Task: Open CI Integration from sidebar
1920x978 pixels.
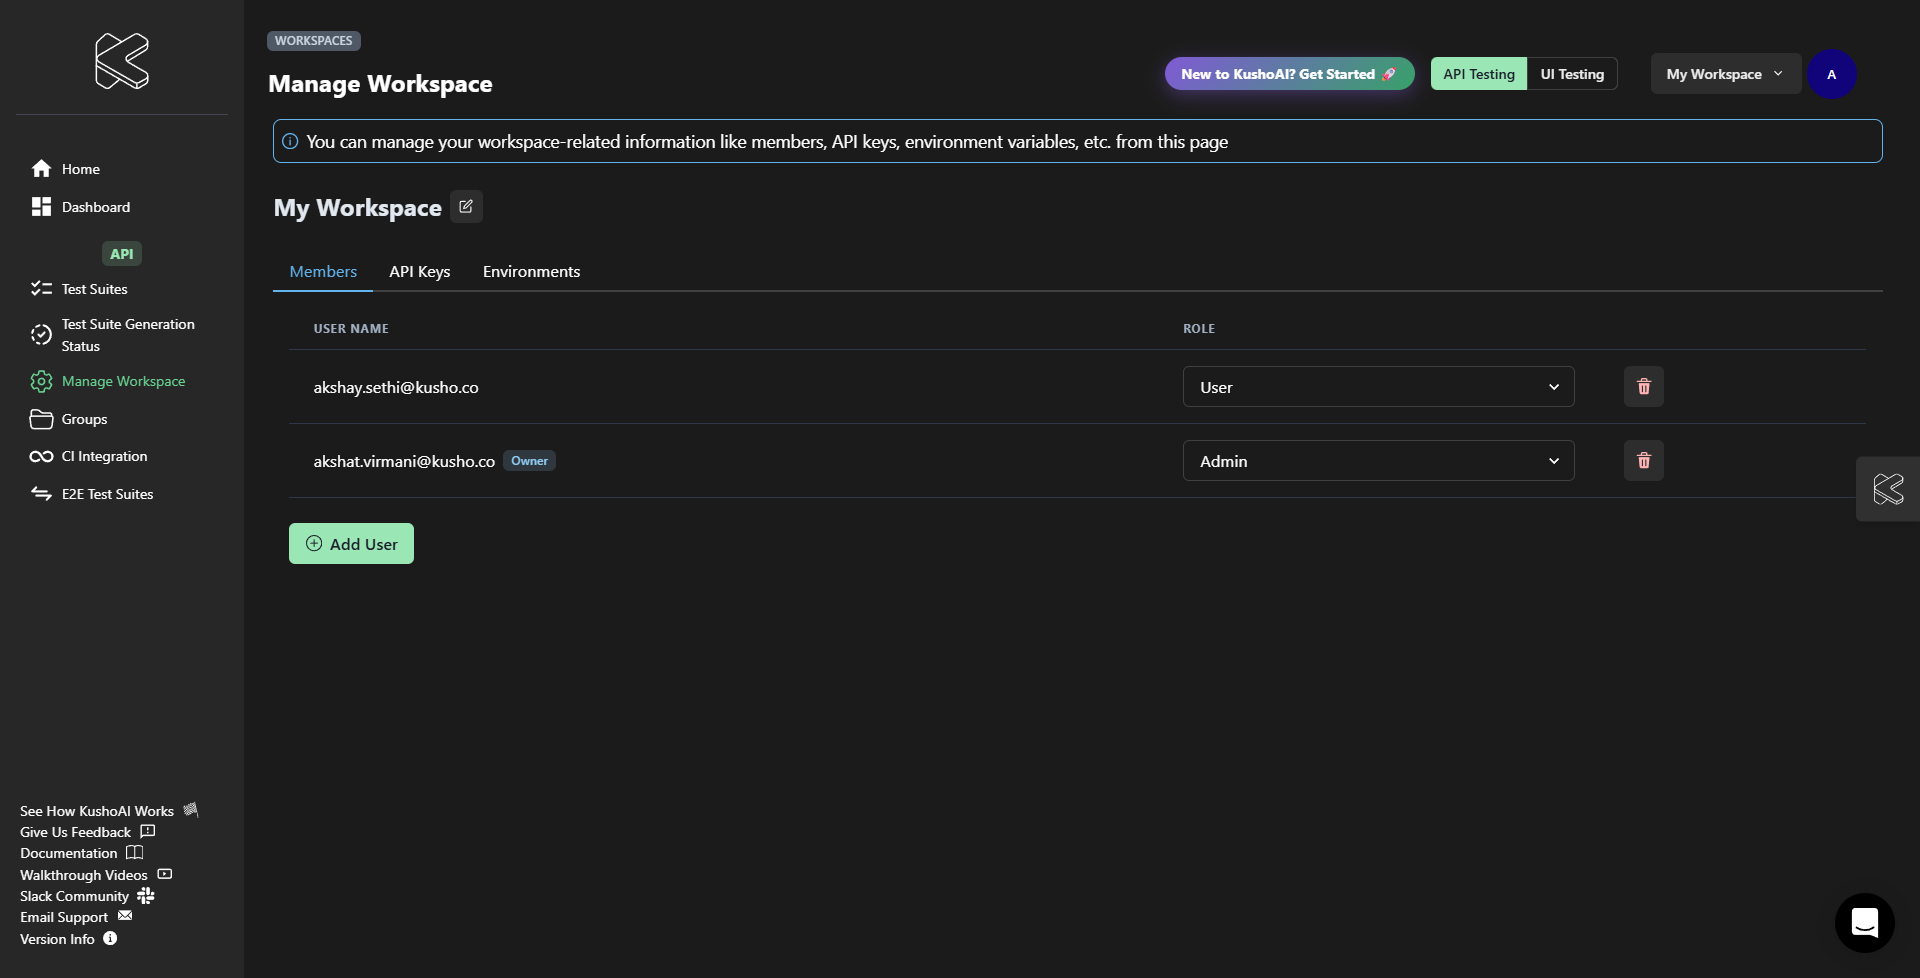Action: (x=104, y=457)
